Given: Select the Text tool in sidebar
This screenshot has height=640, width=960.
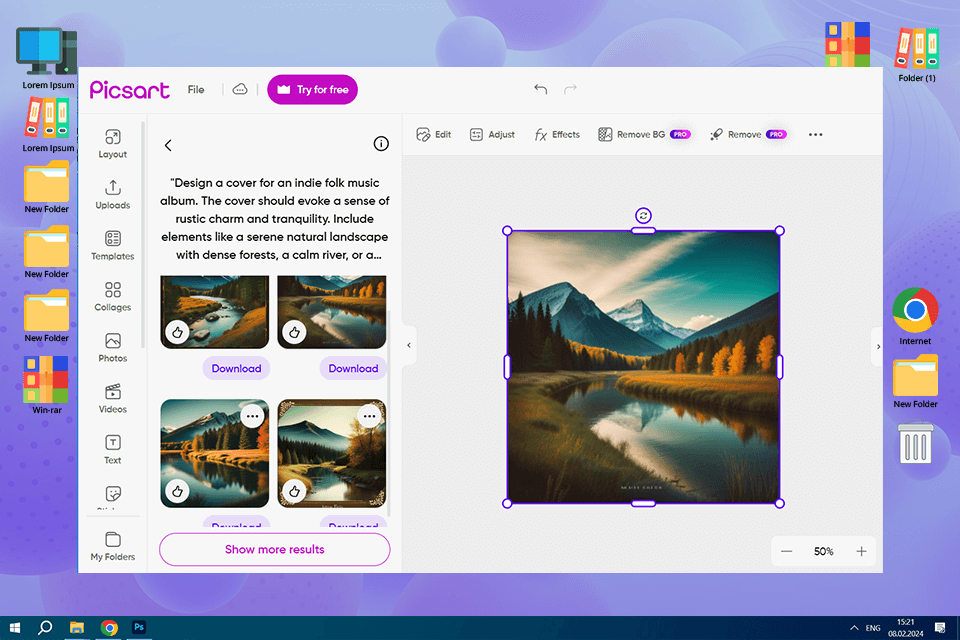Looking at the screenshot, I should tap(113, 449).
